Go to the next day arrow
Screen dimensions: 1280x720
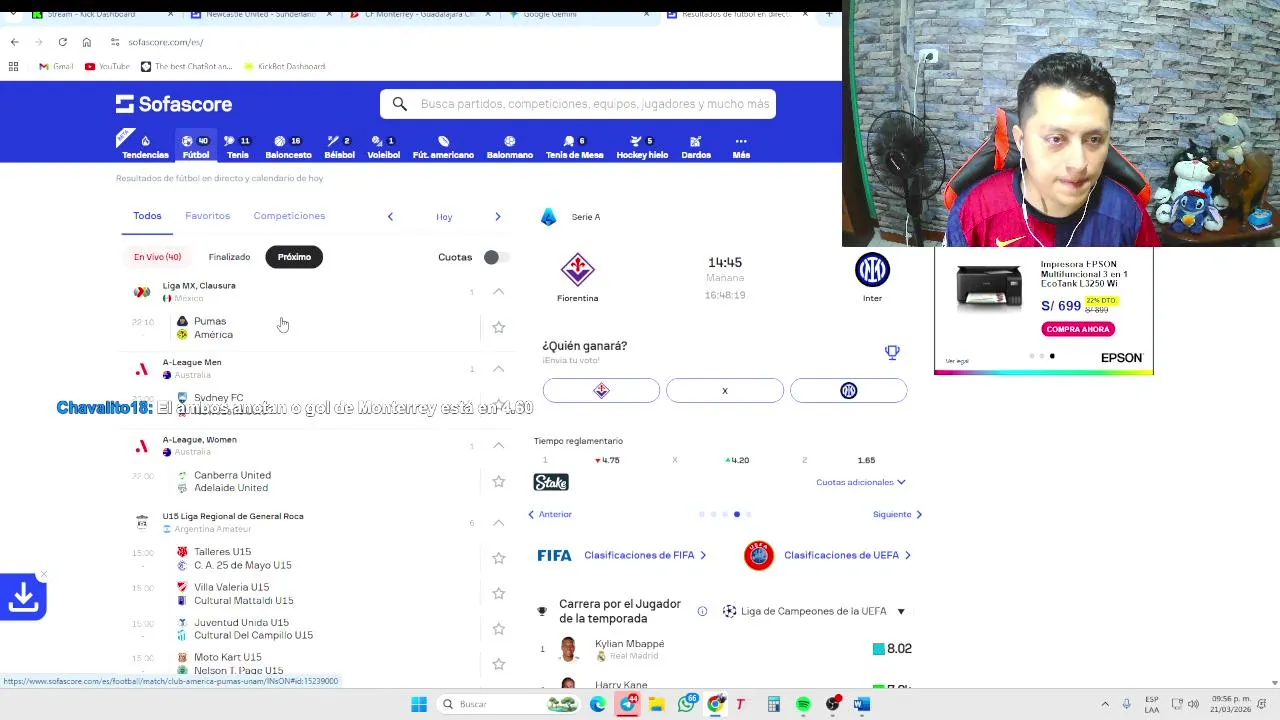[x=497, y=216]
